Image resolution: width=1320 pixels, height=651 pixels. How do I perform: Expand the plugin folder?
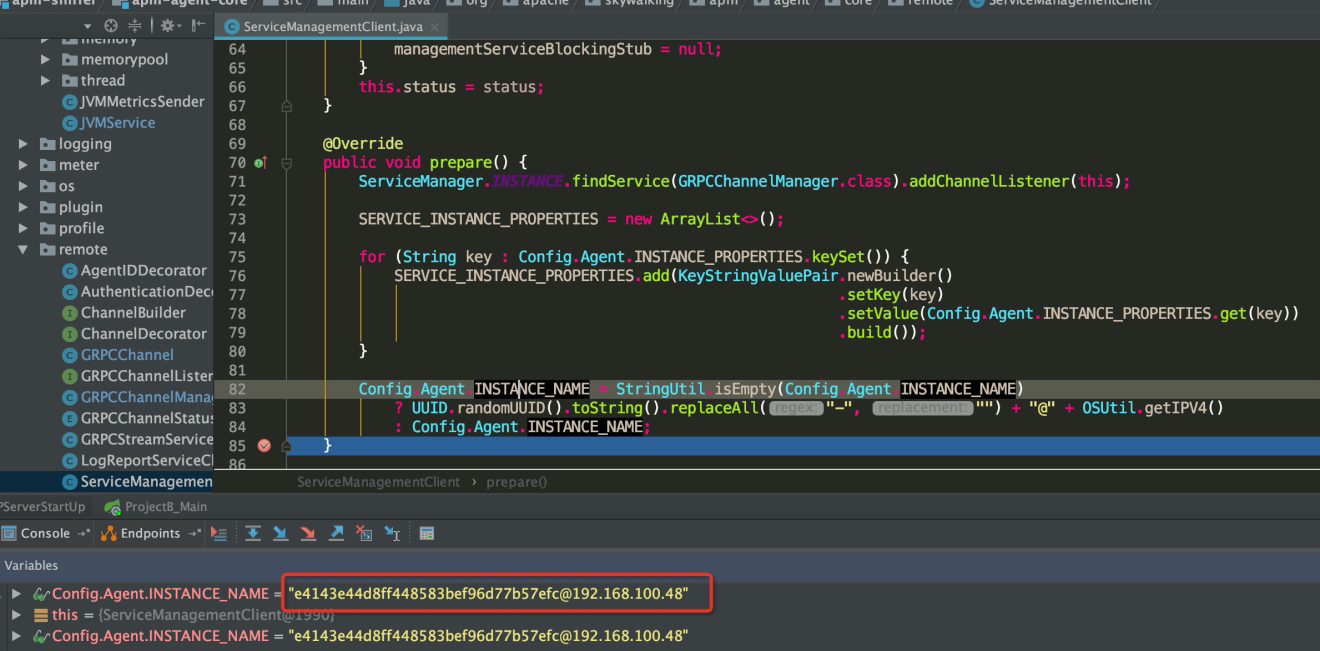(x=23, y=207)
